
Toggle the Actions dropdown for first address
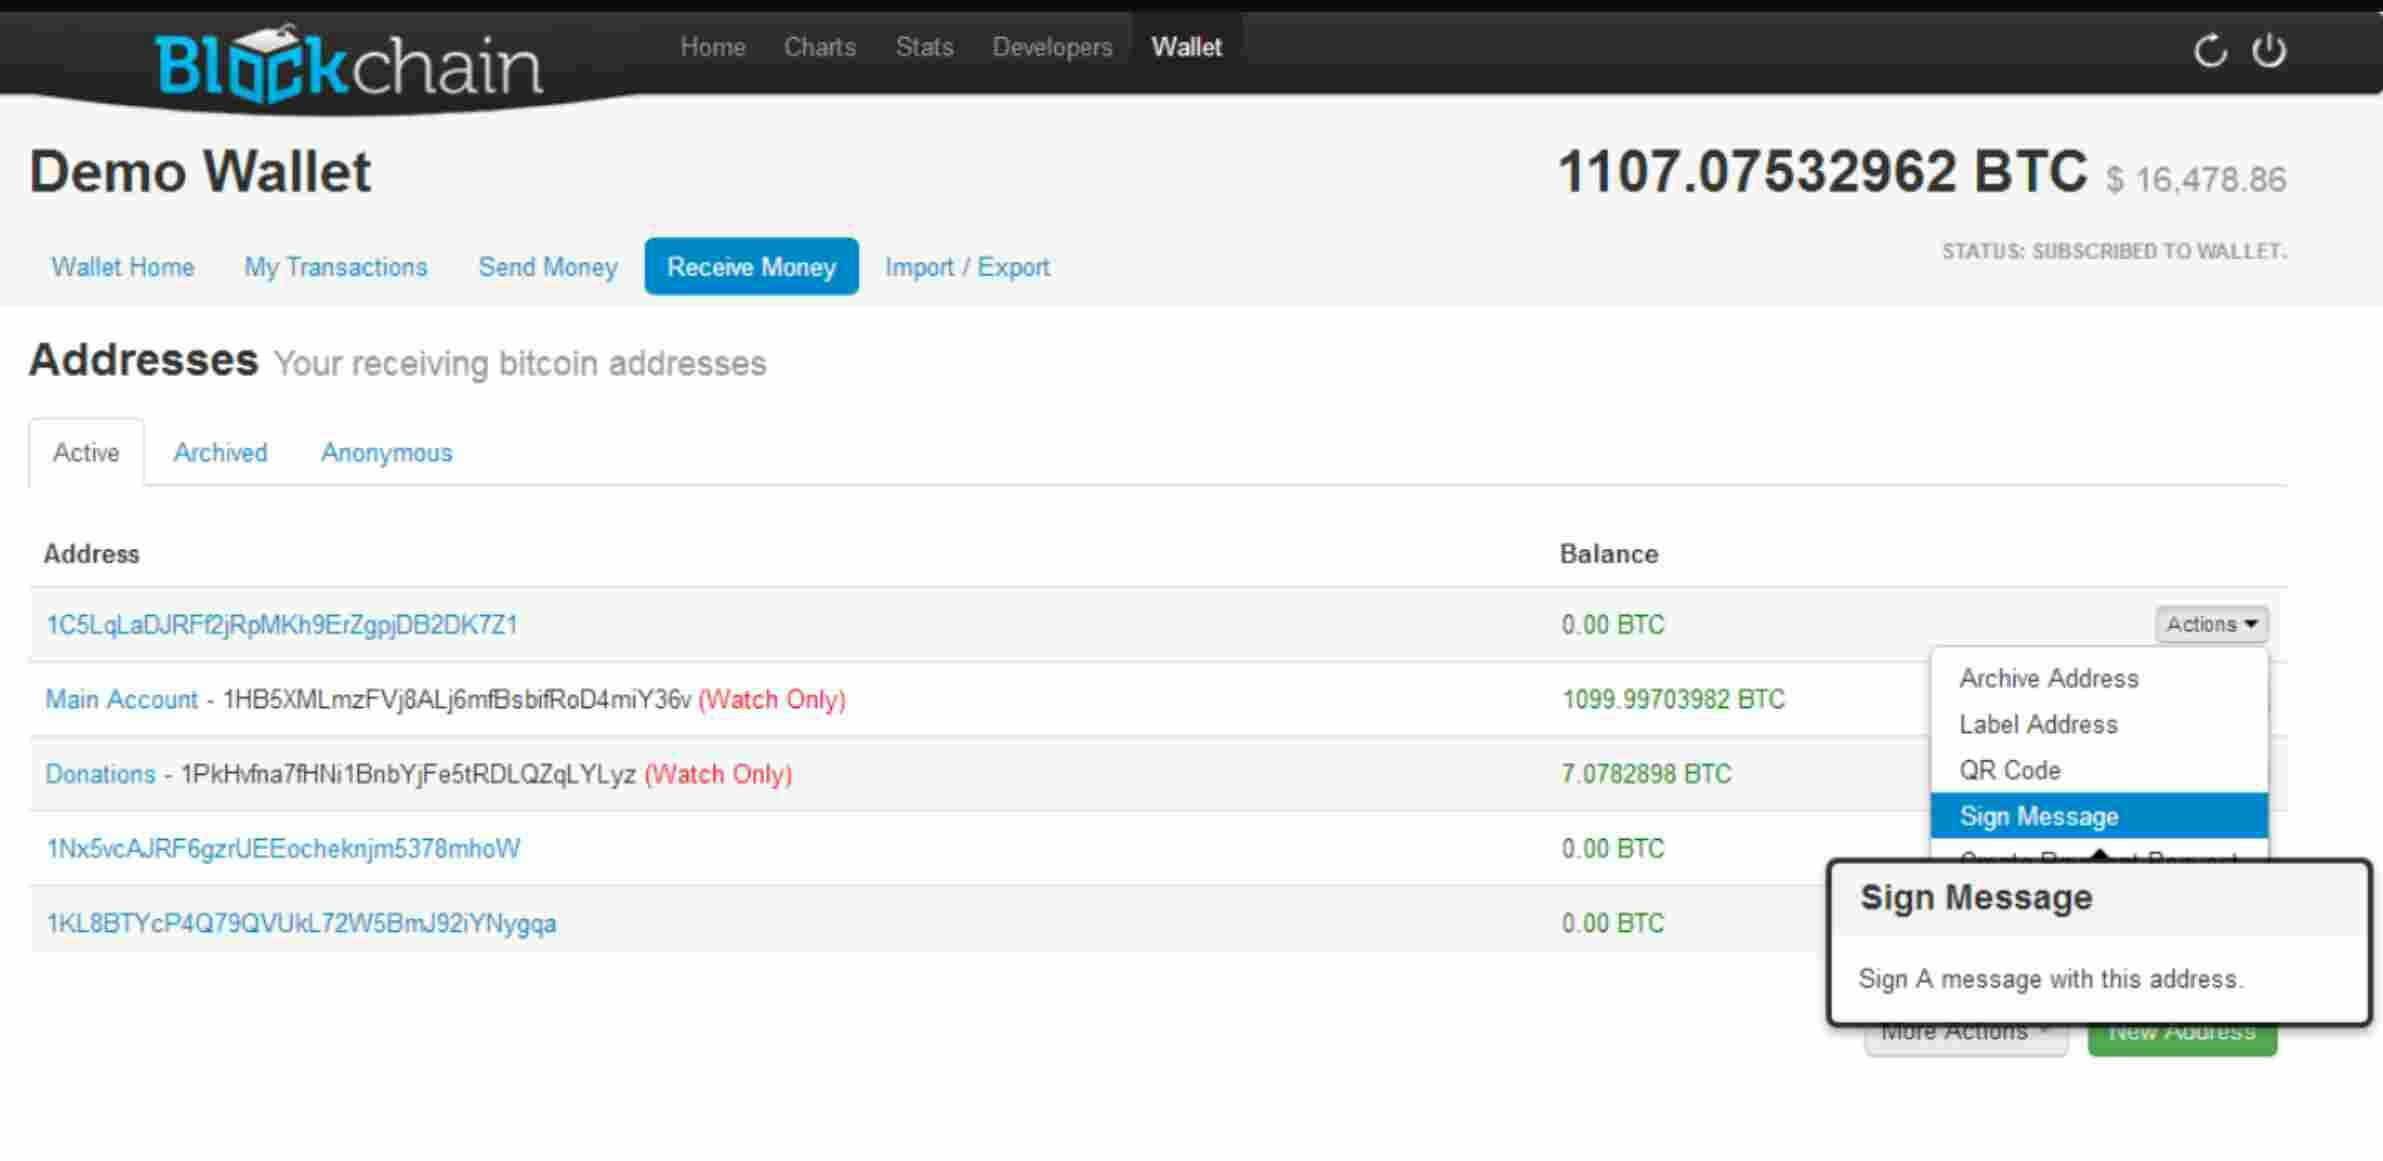[2211, 624]
